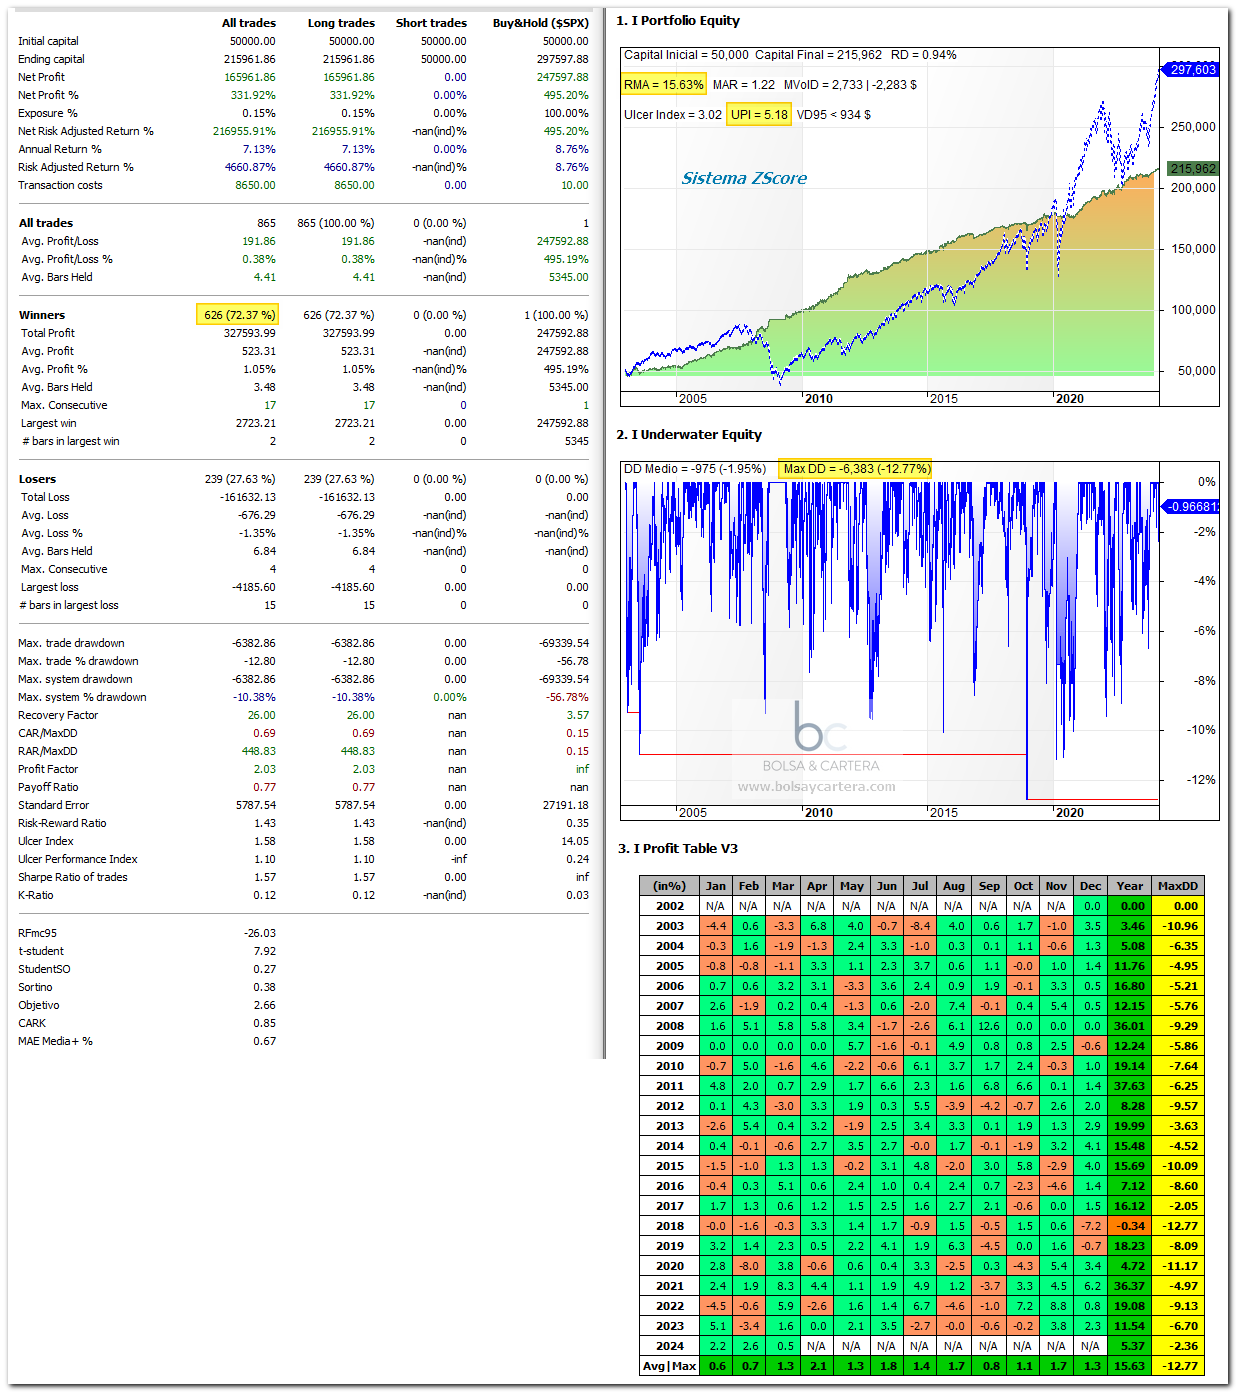Select the "Recovery Factor" row label
The height and width of the screenshot is (1392, 1236).
58,715
